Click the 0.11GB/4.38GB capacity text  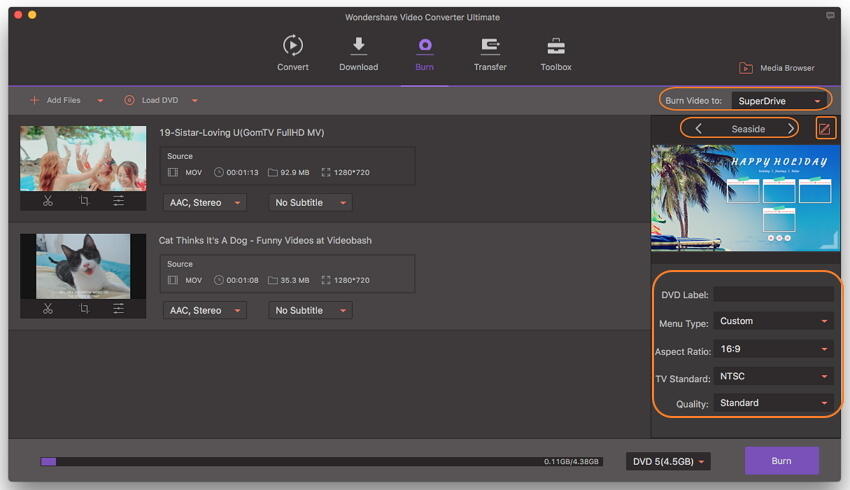tap(571, 461)
